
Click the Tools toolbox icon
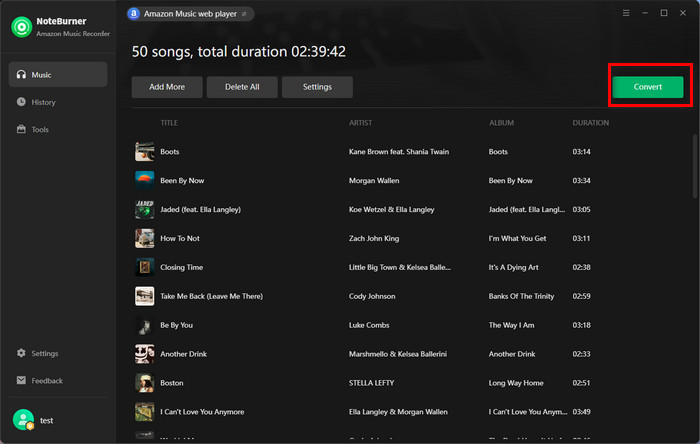(x=21, y=129)
